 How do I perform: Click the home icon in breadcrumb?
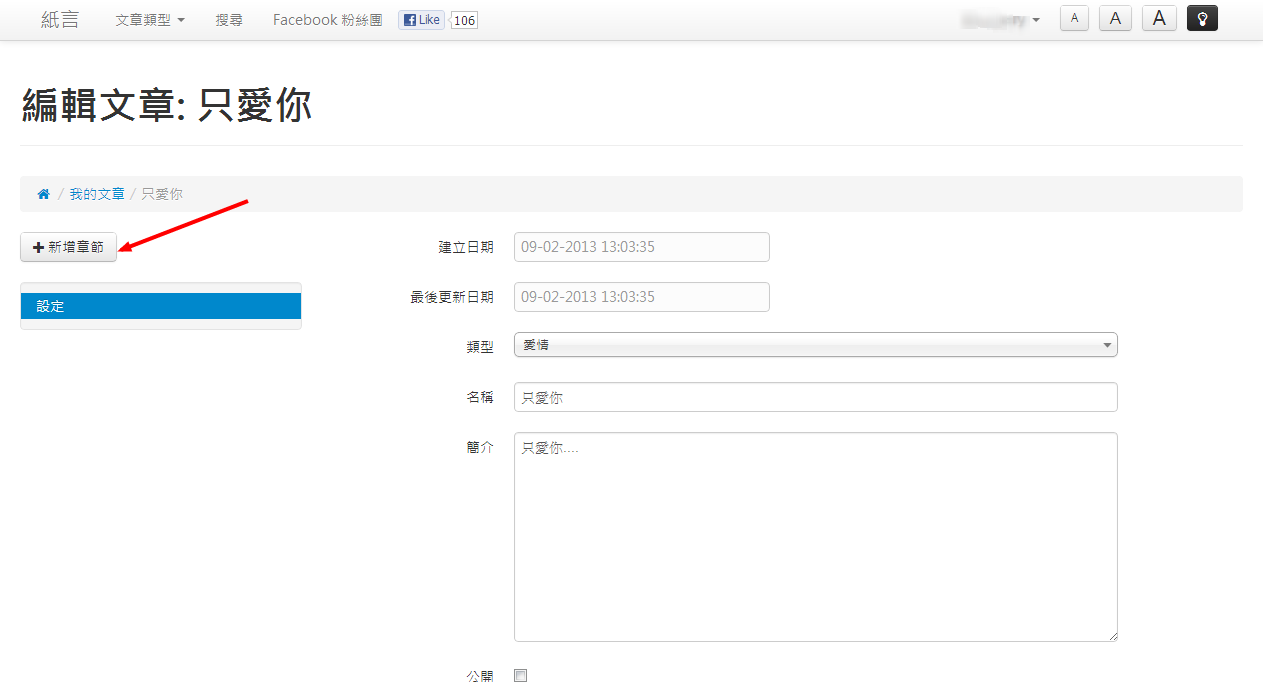coord(44,194)
